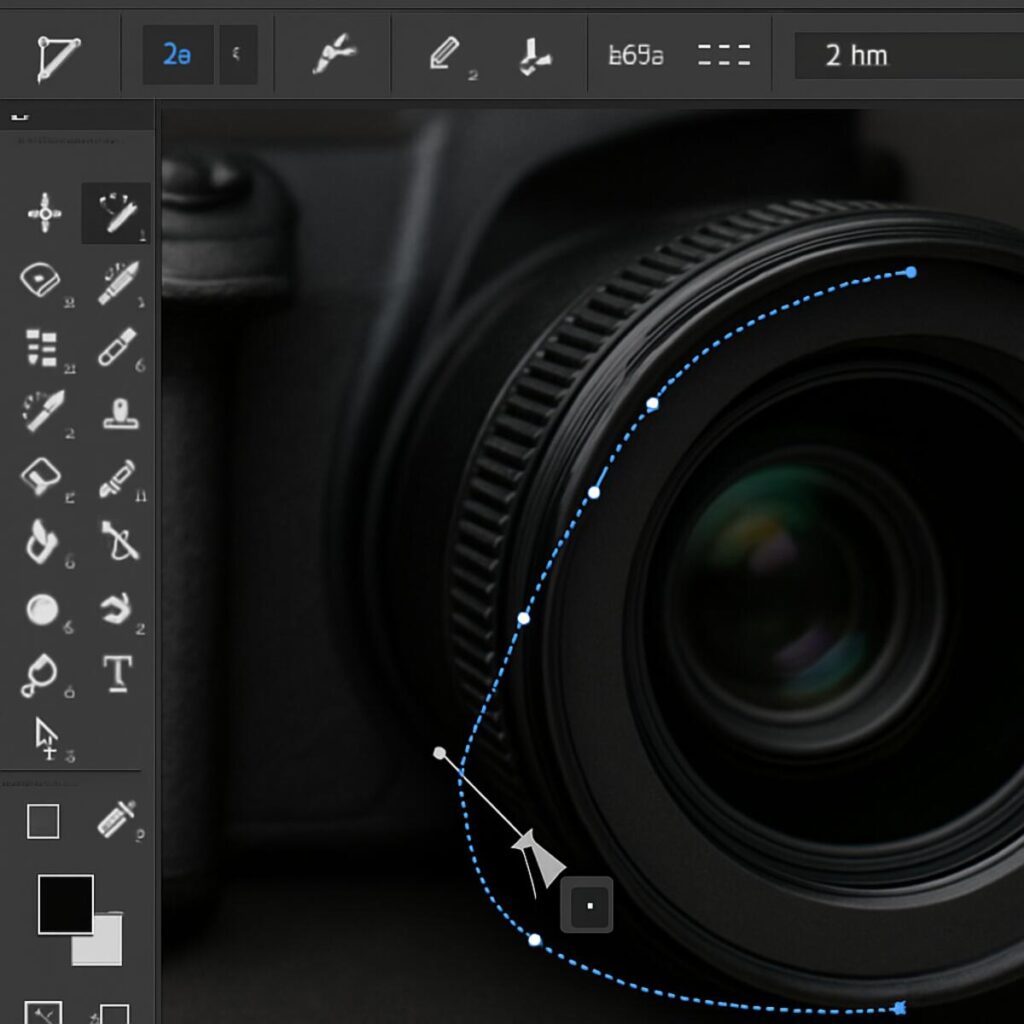
Task: Select the path polygon icon in options bar
Action: tap(57, 58)
